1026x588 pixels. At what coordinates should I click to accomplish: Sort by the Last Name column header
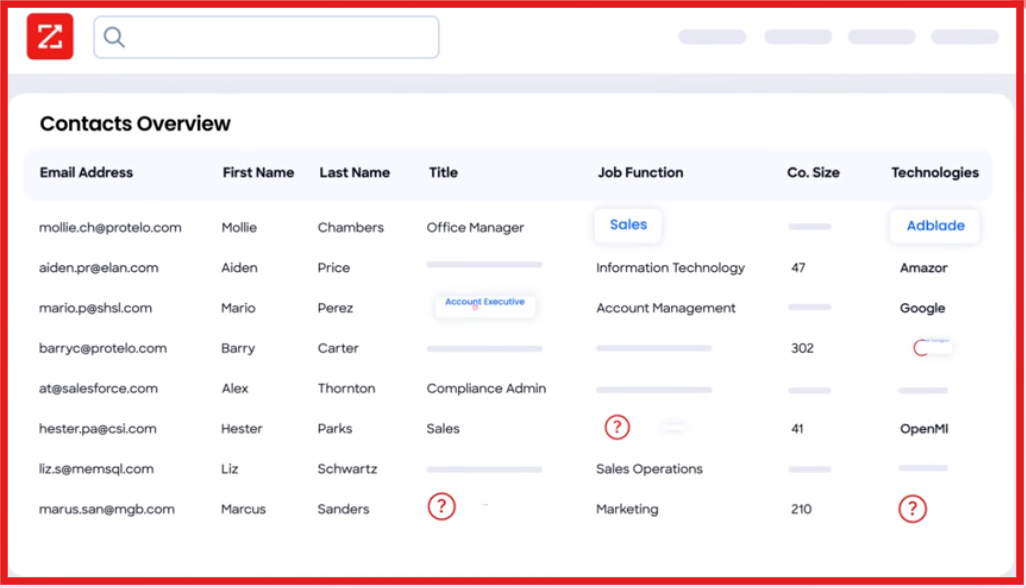(355, 173)
